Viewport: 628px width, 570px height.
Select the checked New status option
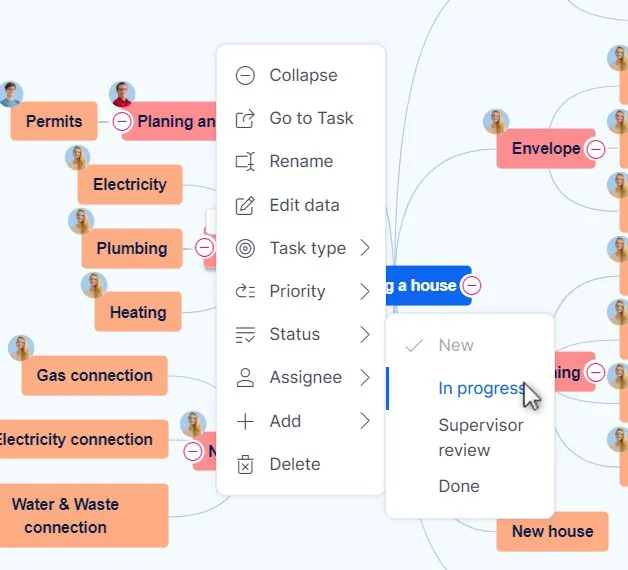tap(455, 345)
